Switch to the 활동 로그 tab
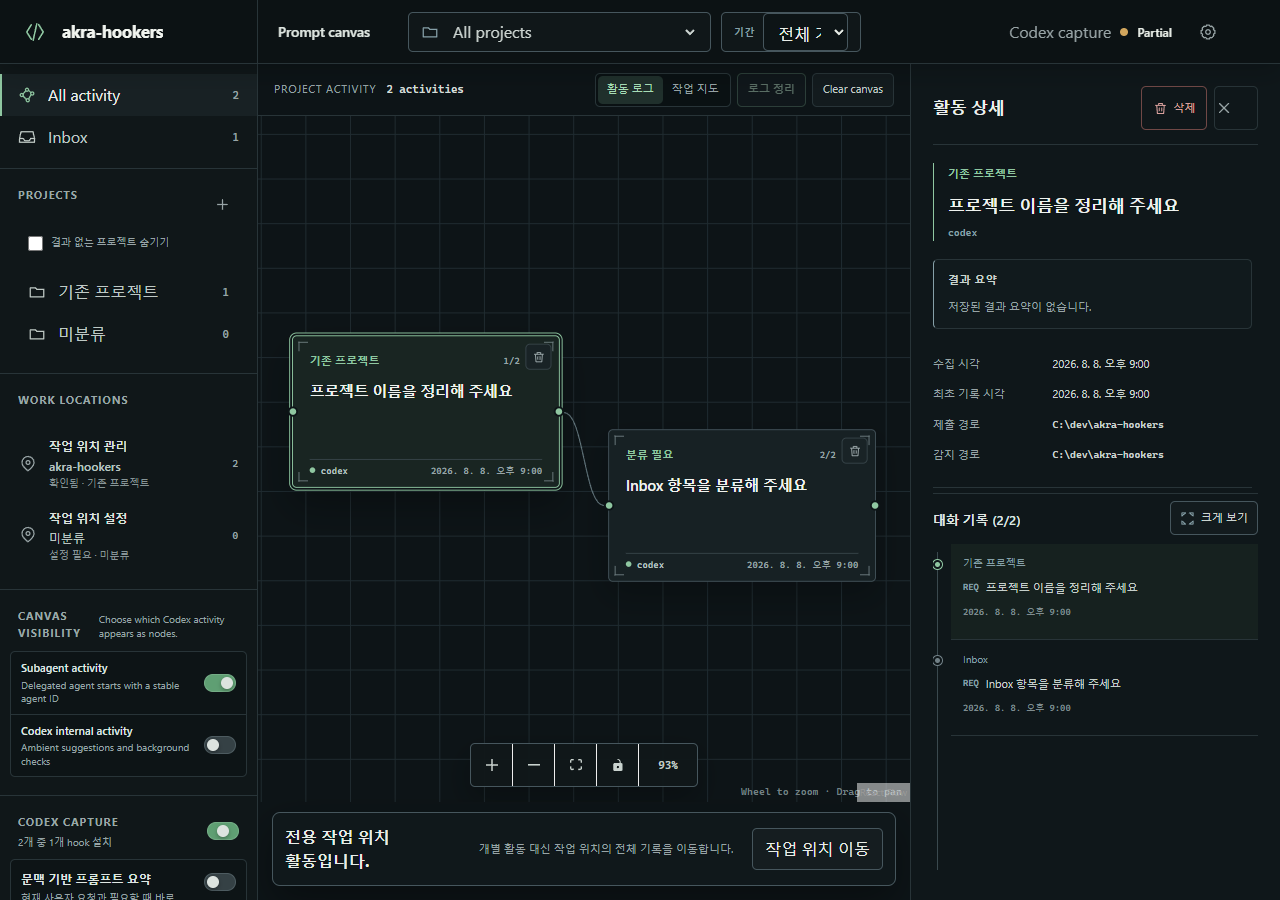1280x900 pixels. (x=630, y=89)
